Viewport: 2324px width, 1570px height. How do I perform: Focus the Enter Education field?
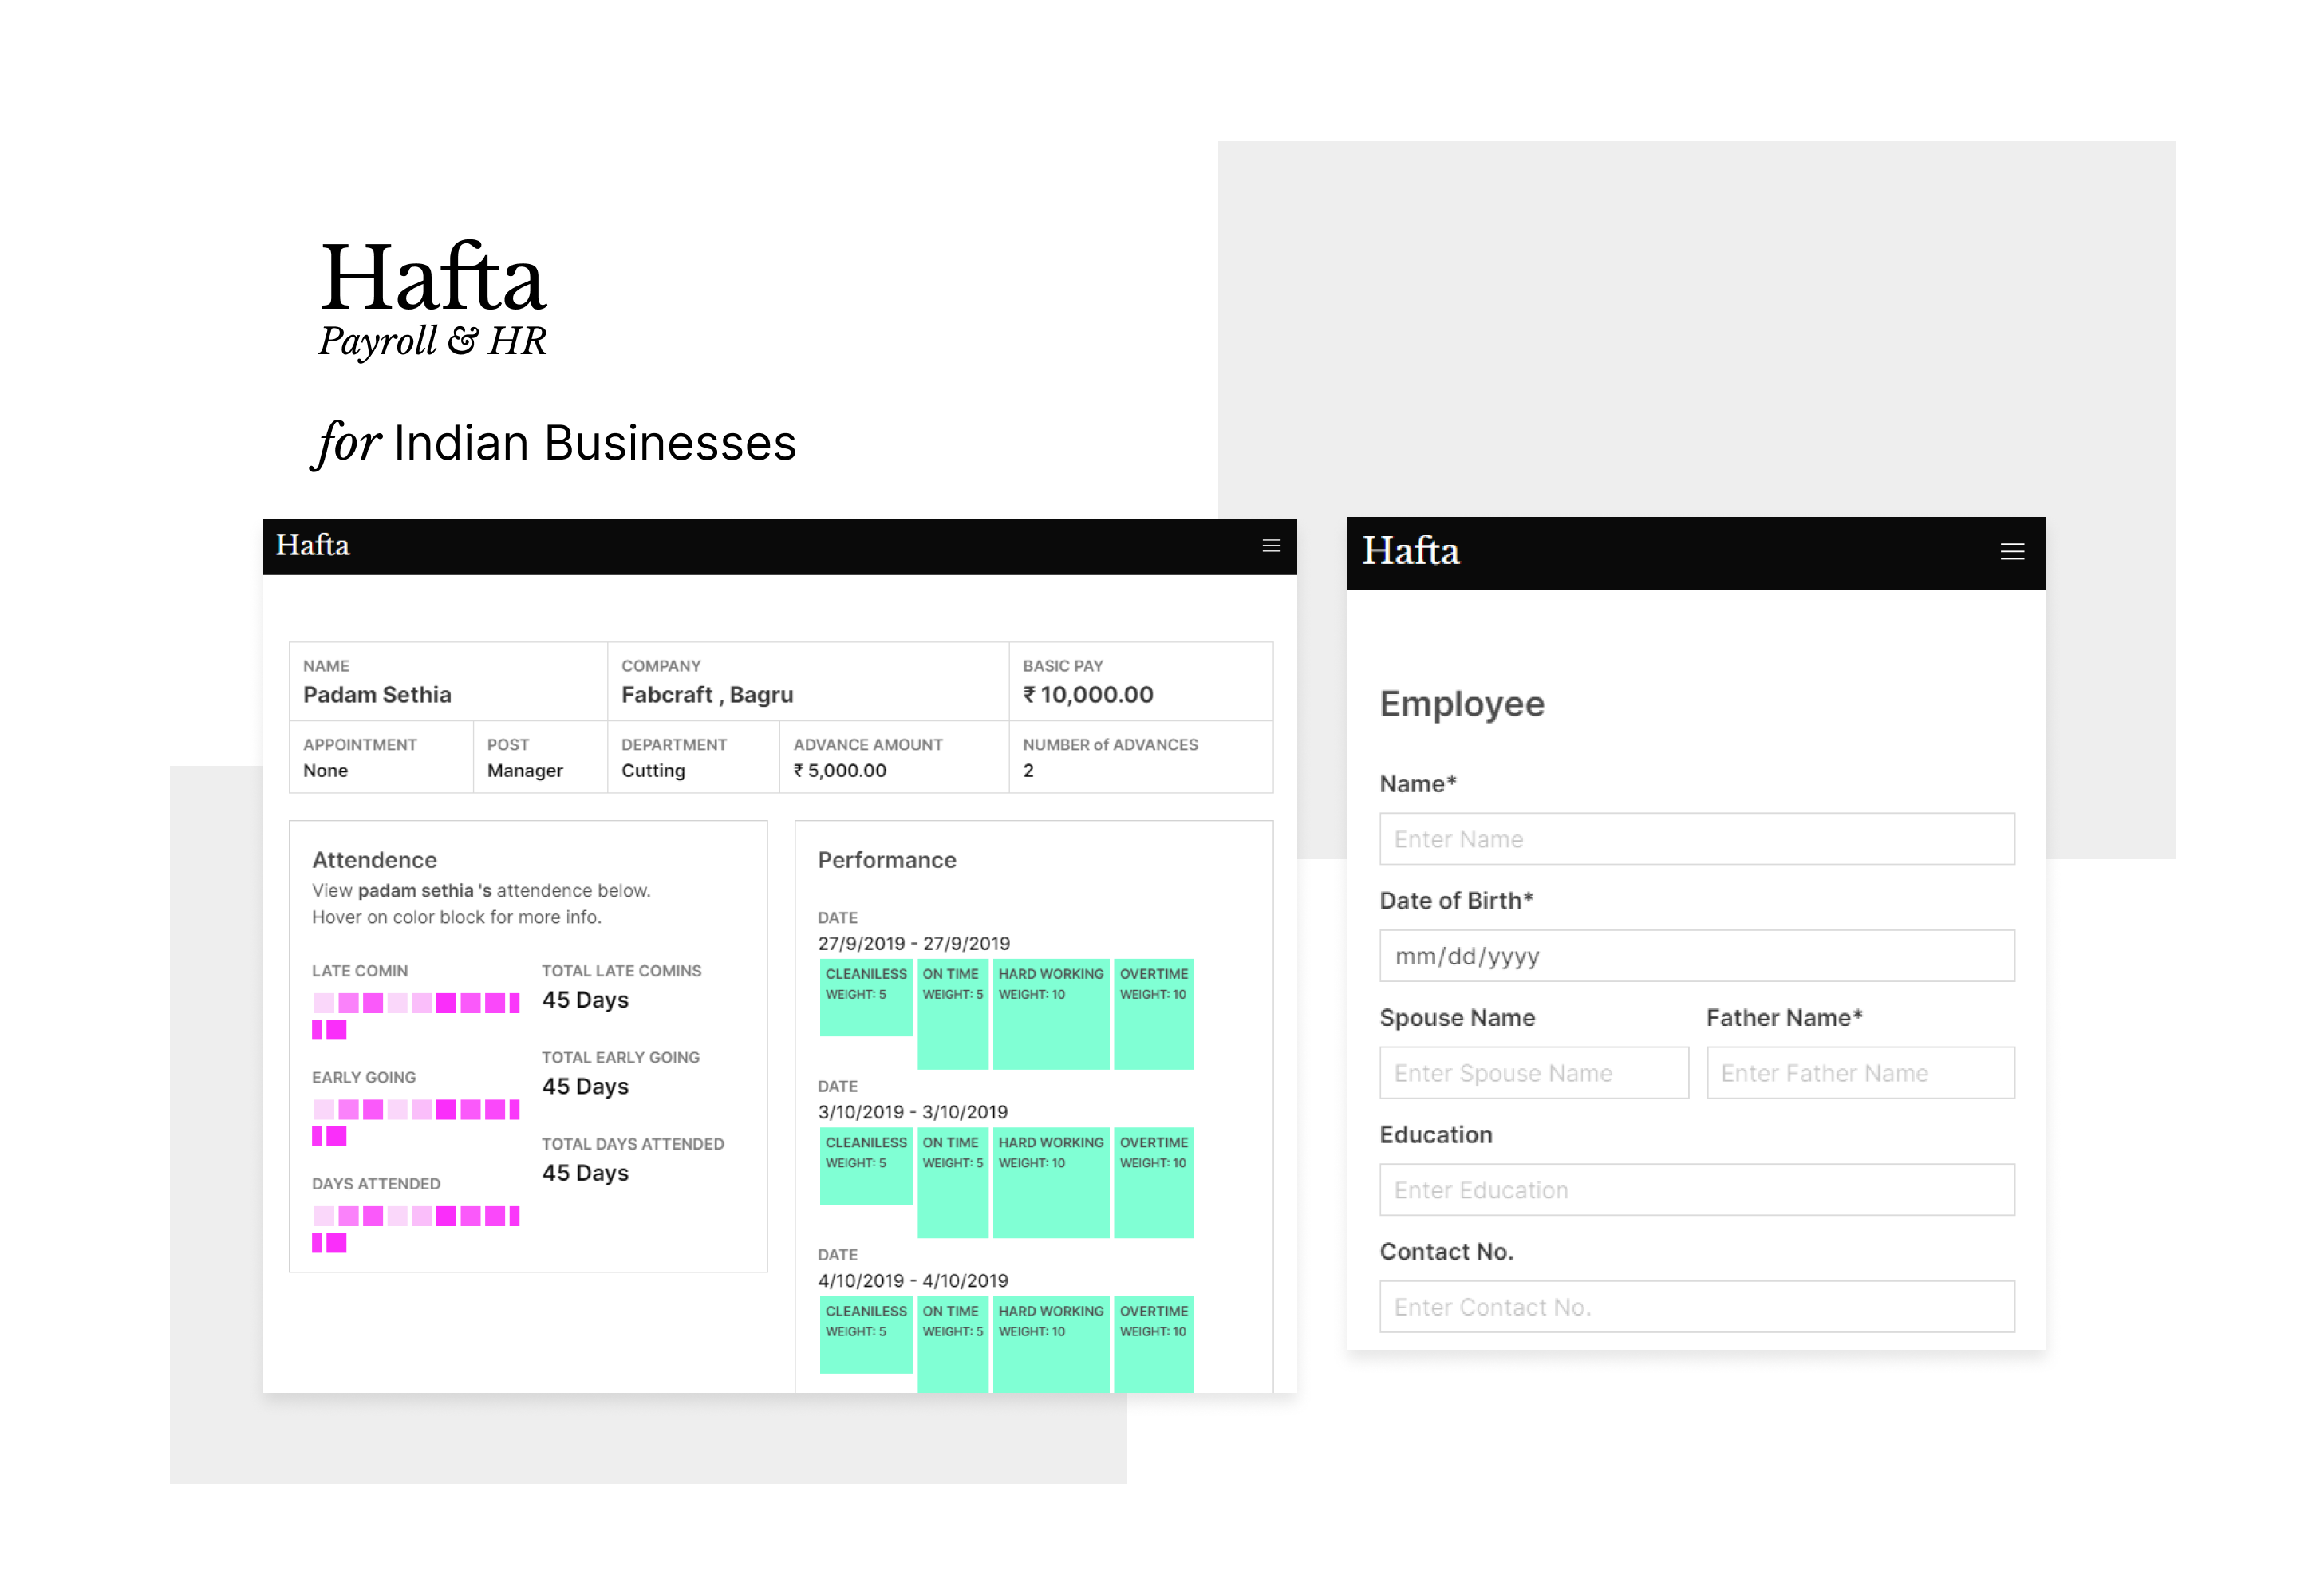(x=1696, y=1190)
